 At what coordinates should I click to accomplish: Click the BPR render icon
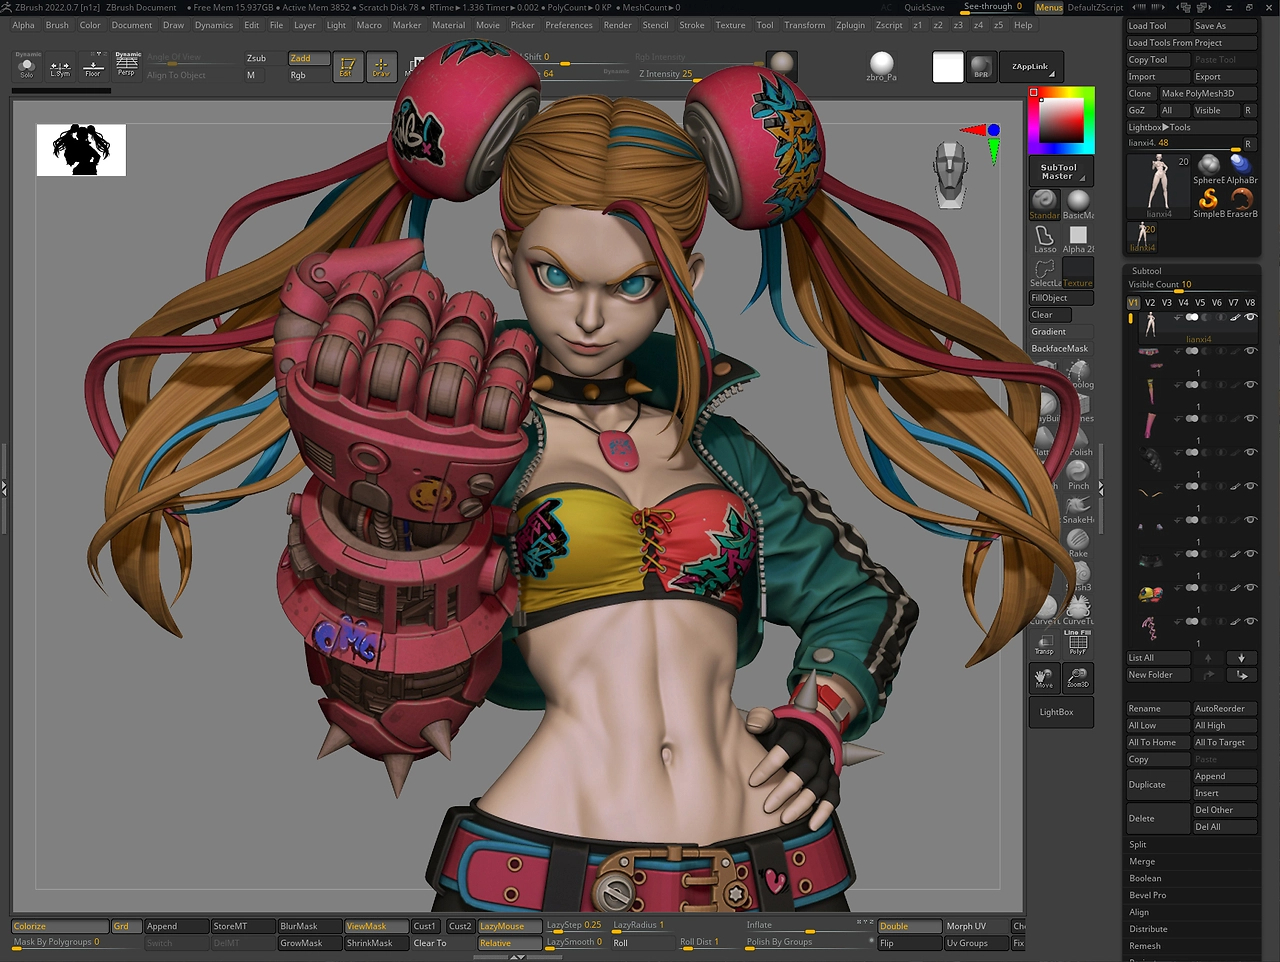982,67
